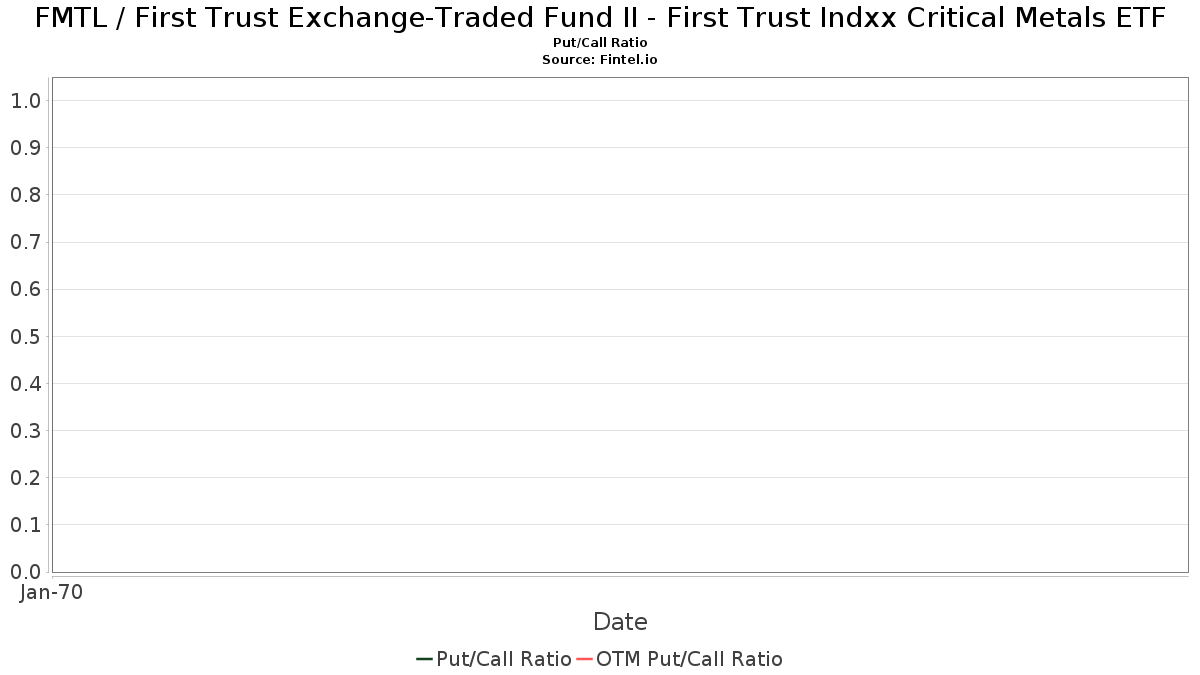The width and height of the screenshot is (1200, 675).
Task: Click the 0.1 y-axis tick label
Action: (25, 525)
